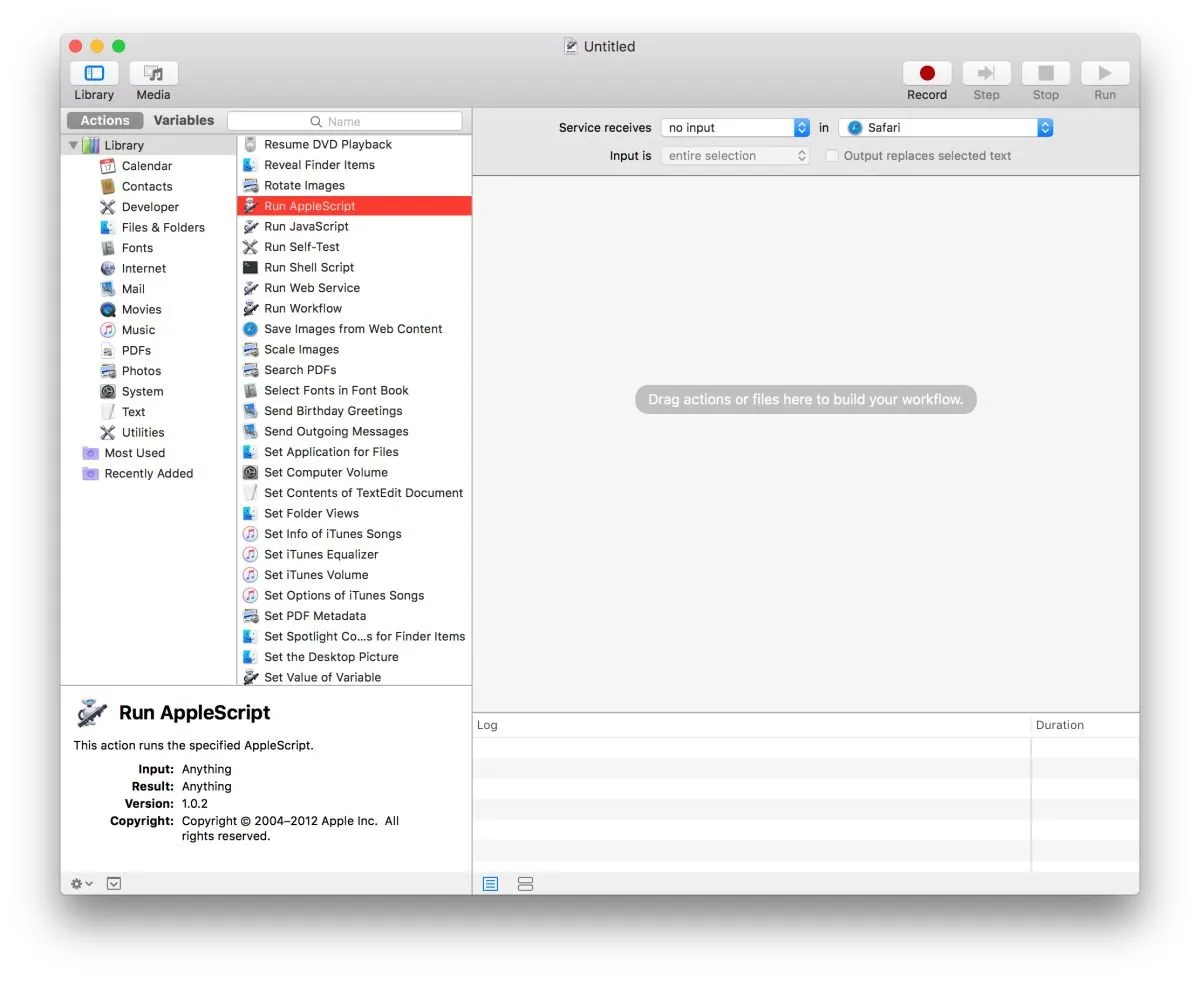Click the Name search field
The height and width of the screenshot is (981, 1200).
pyautogui.click(x=345, y=121)
